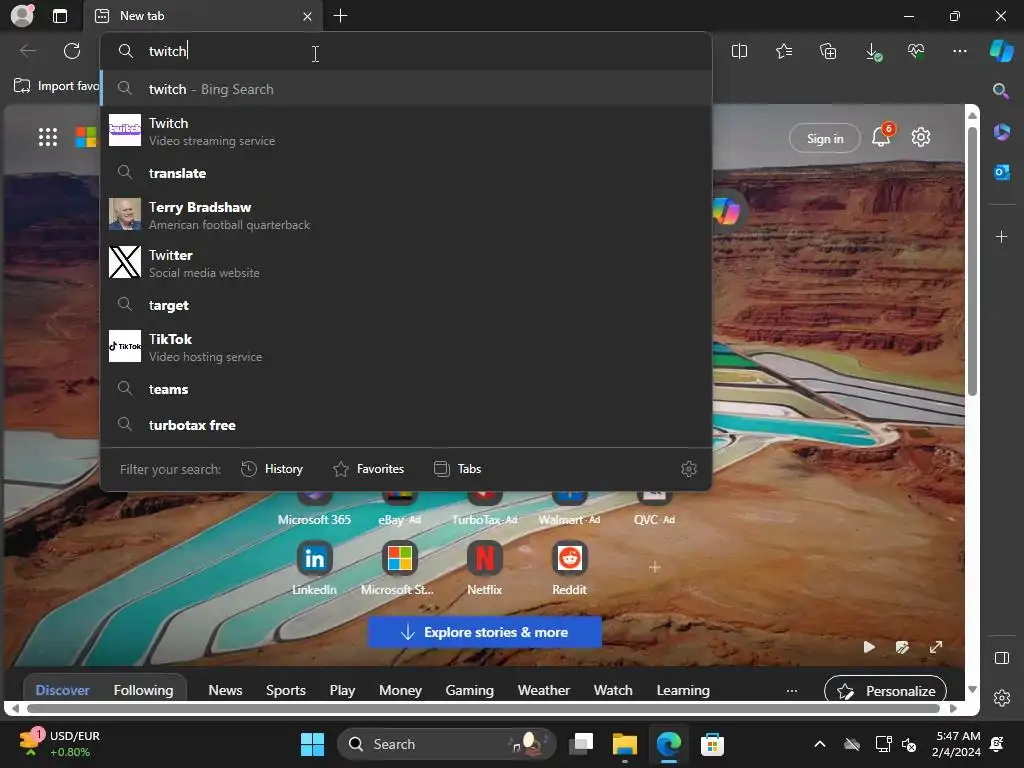Open sidebar settings gear at bottom
This screenshot has height=768, width=1024.
(1002, 698)
